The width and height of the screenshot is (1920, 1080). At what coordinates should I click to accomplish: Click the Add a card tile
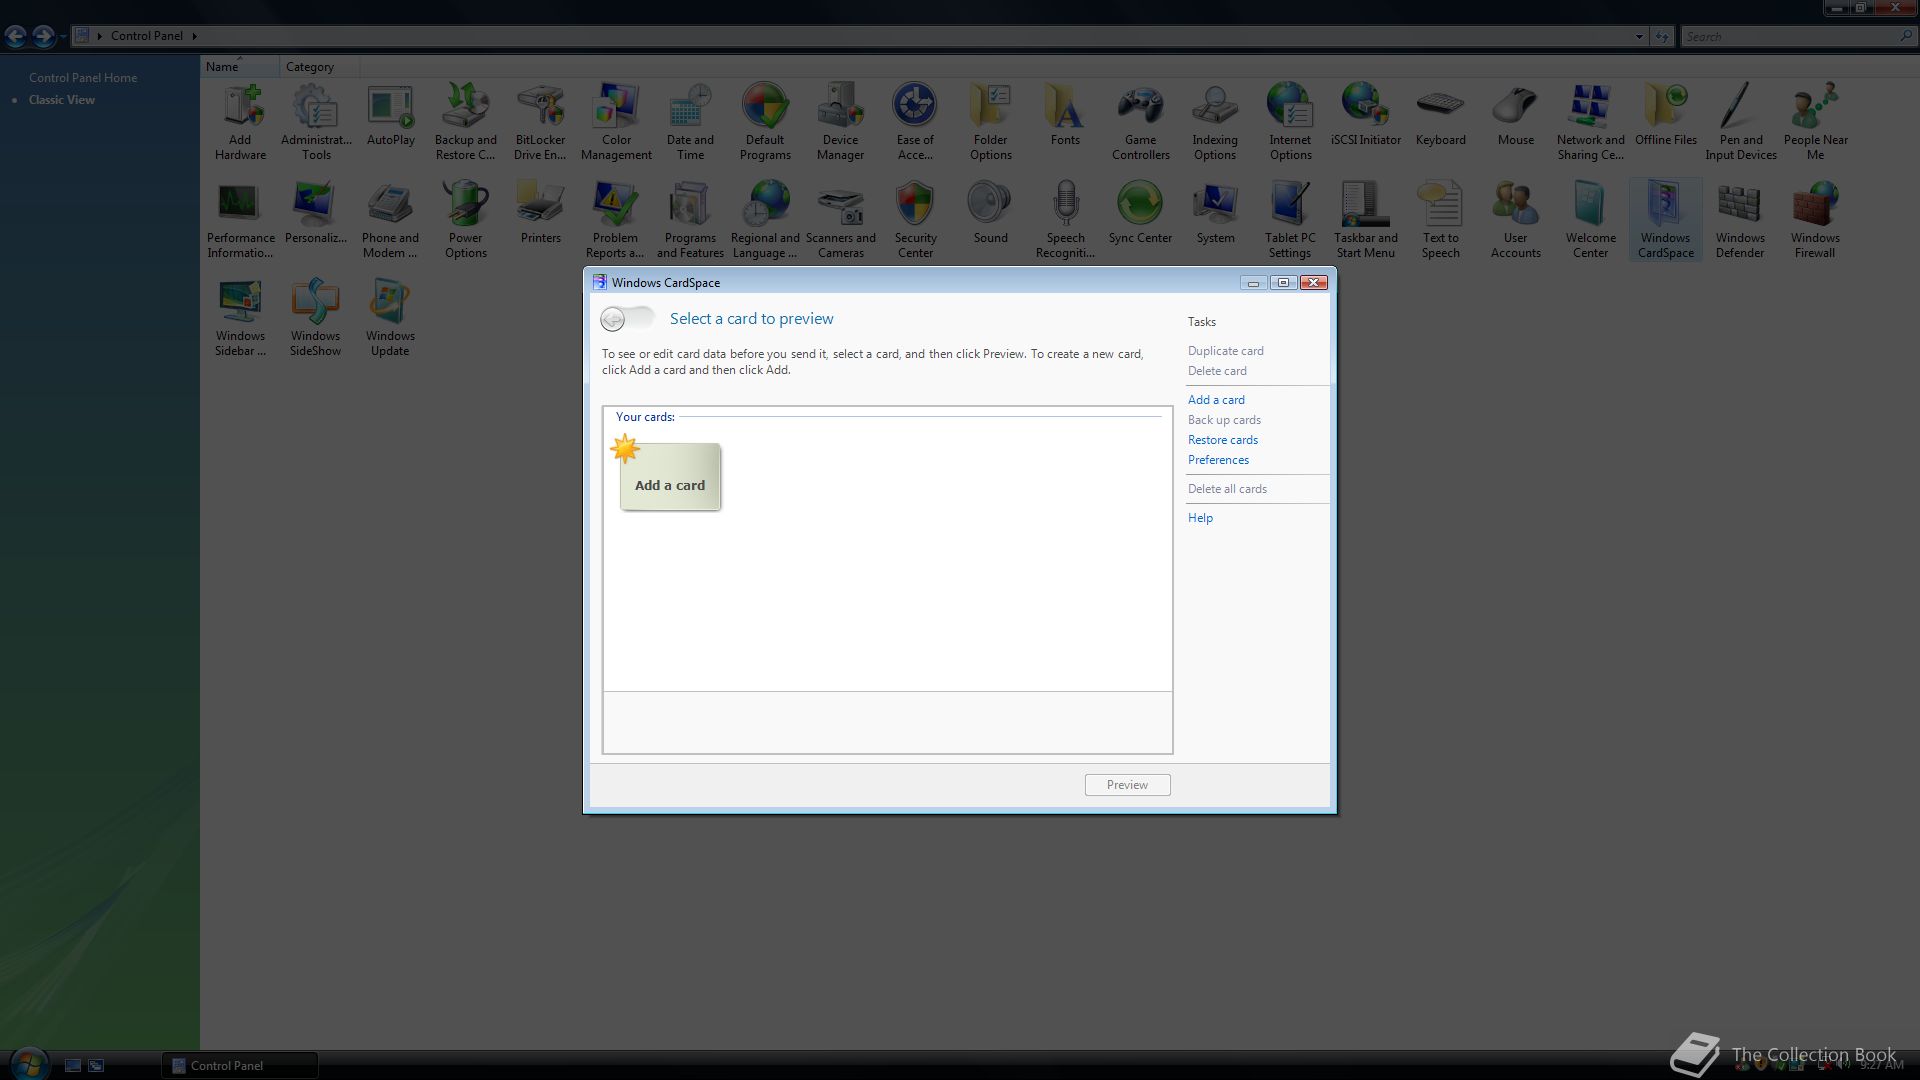[669, 476]
